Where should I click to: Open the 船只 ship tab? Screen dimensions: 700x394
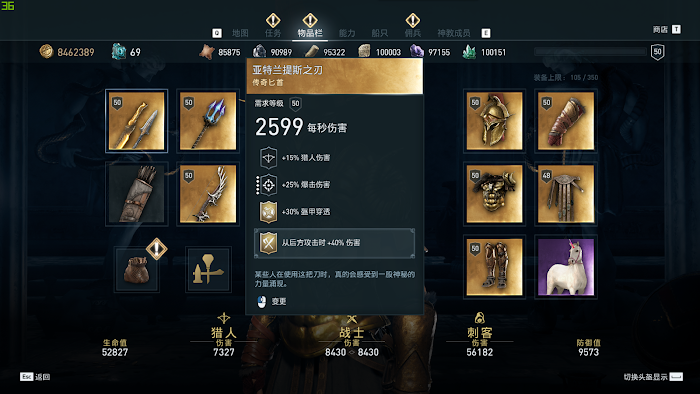pos(379,33)
